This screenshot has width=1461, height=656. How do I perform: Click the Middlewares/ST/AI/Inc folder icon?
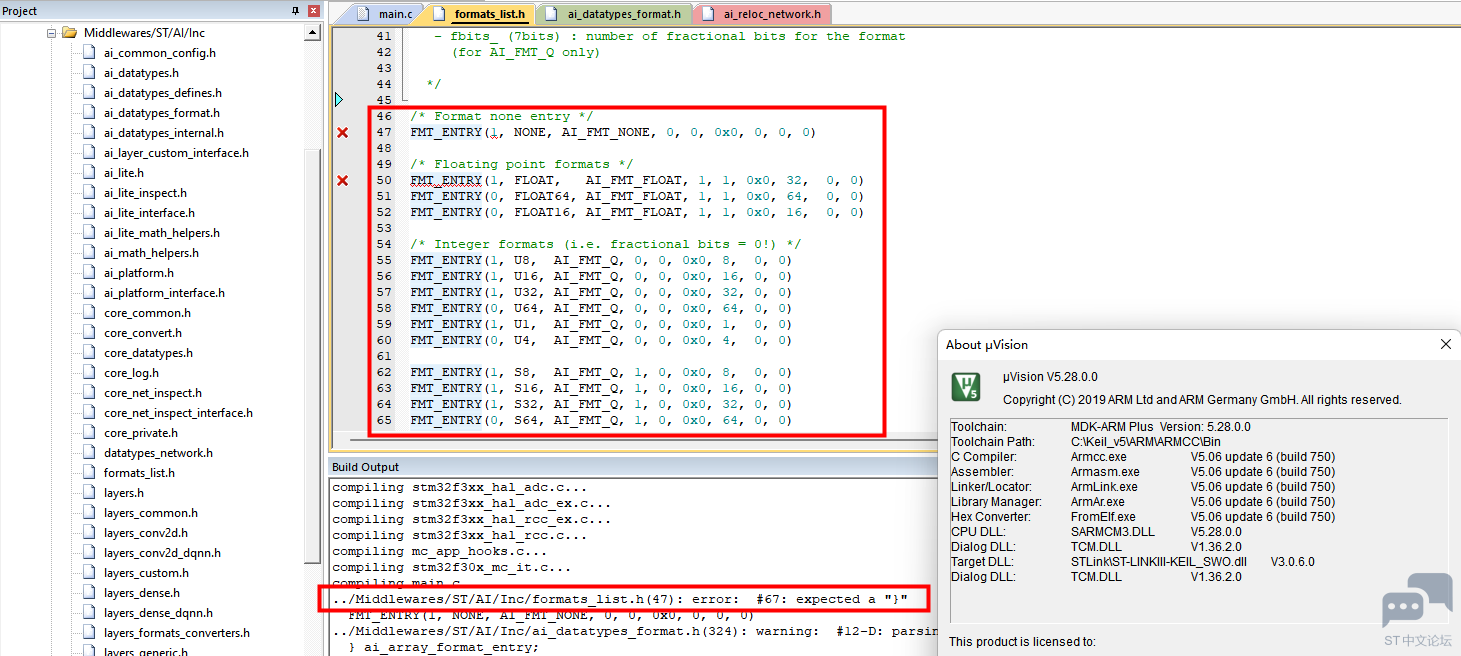click(69, 33)
